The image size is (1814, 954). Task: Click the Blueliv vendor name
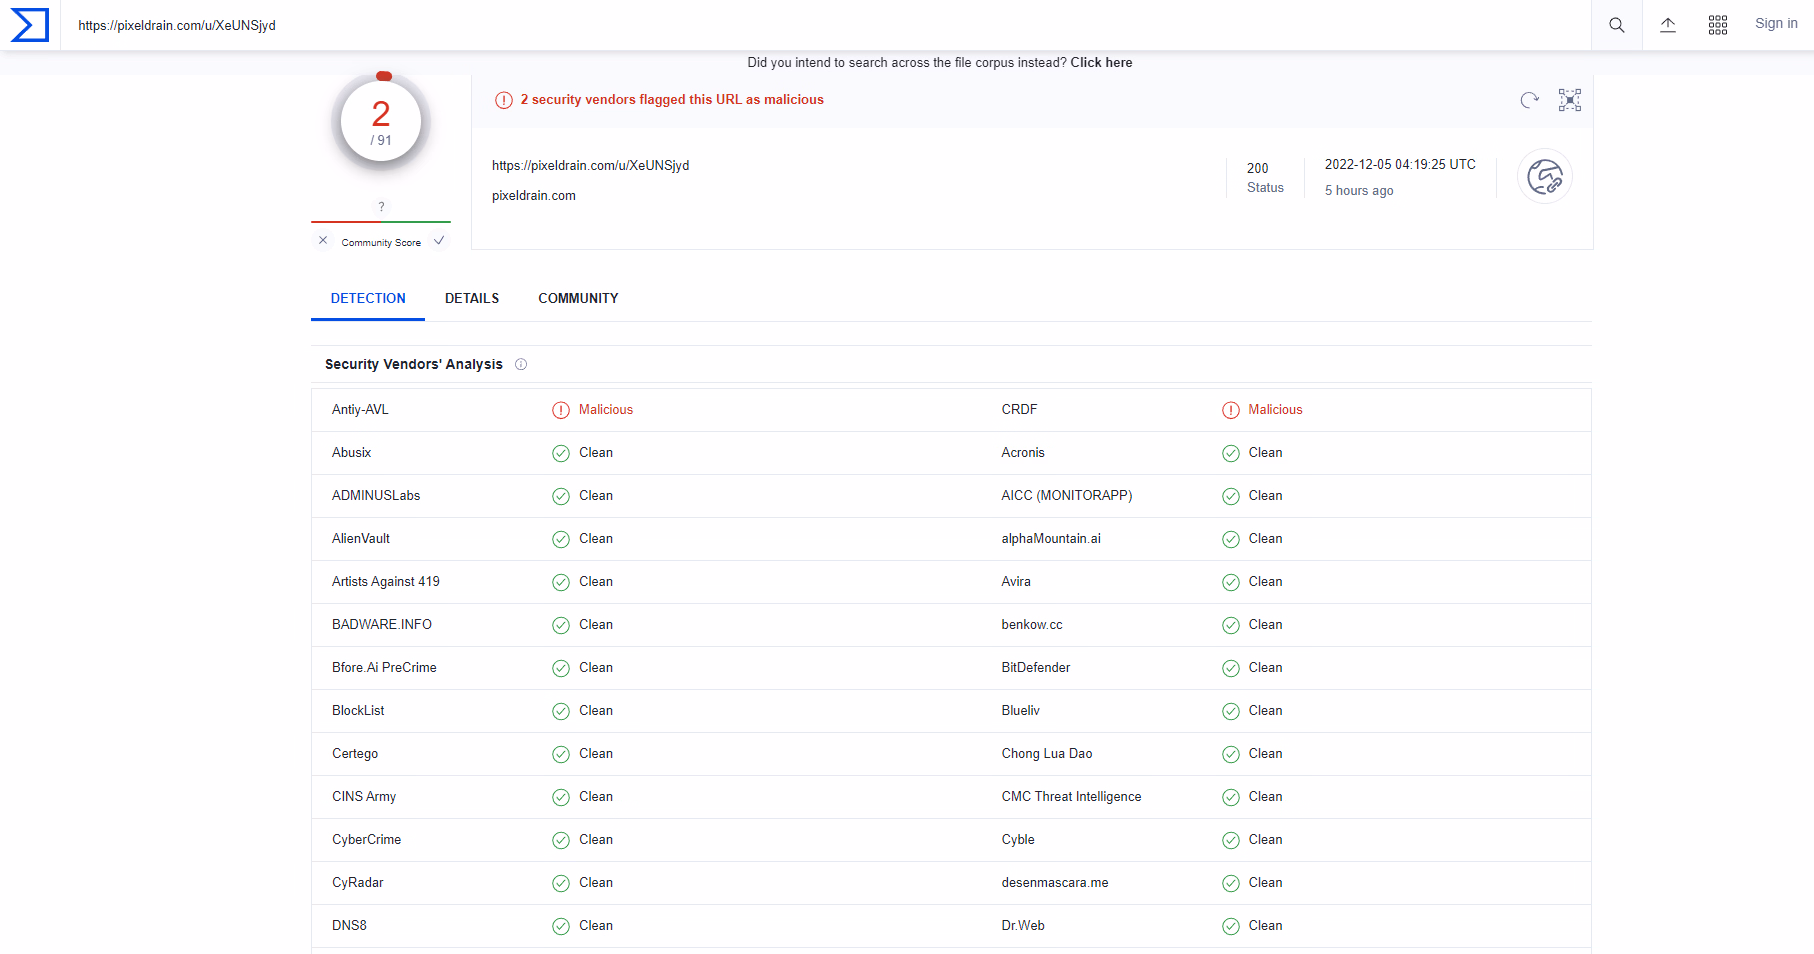(x=1021, y=711)
